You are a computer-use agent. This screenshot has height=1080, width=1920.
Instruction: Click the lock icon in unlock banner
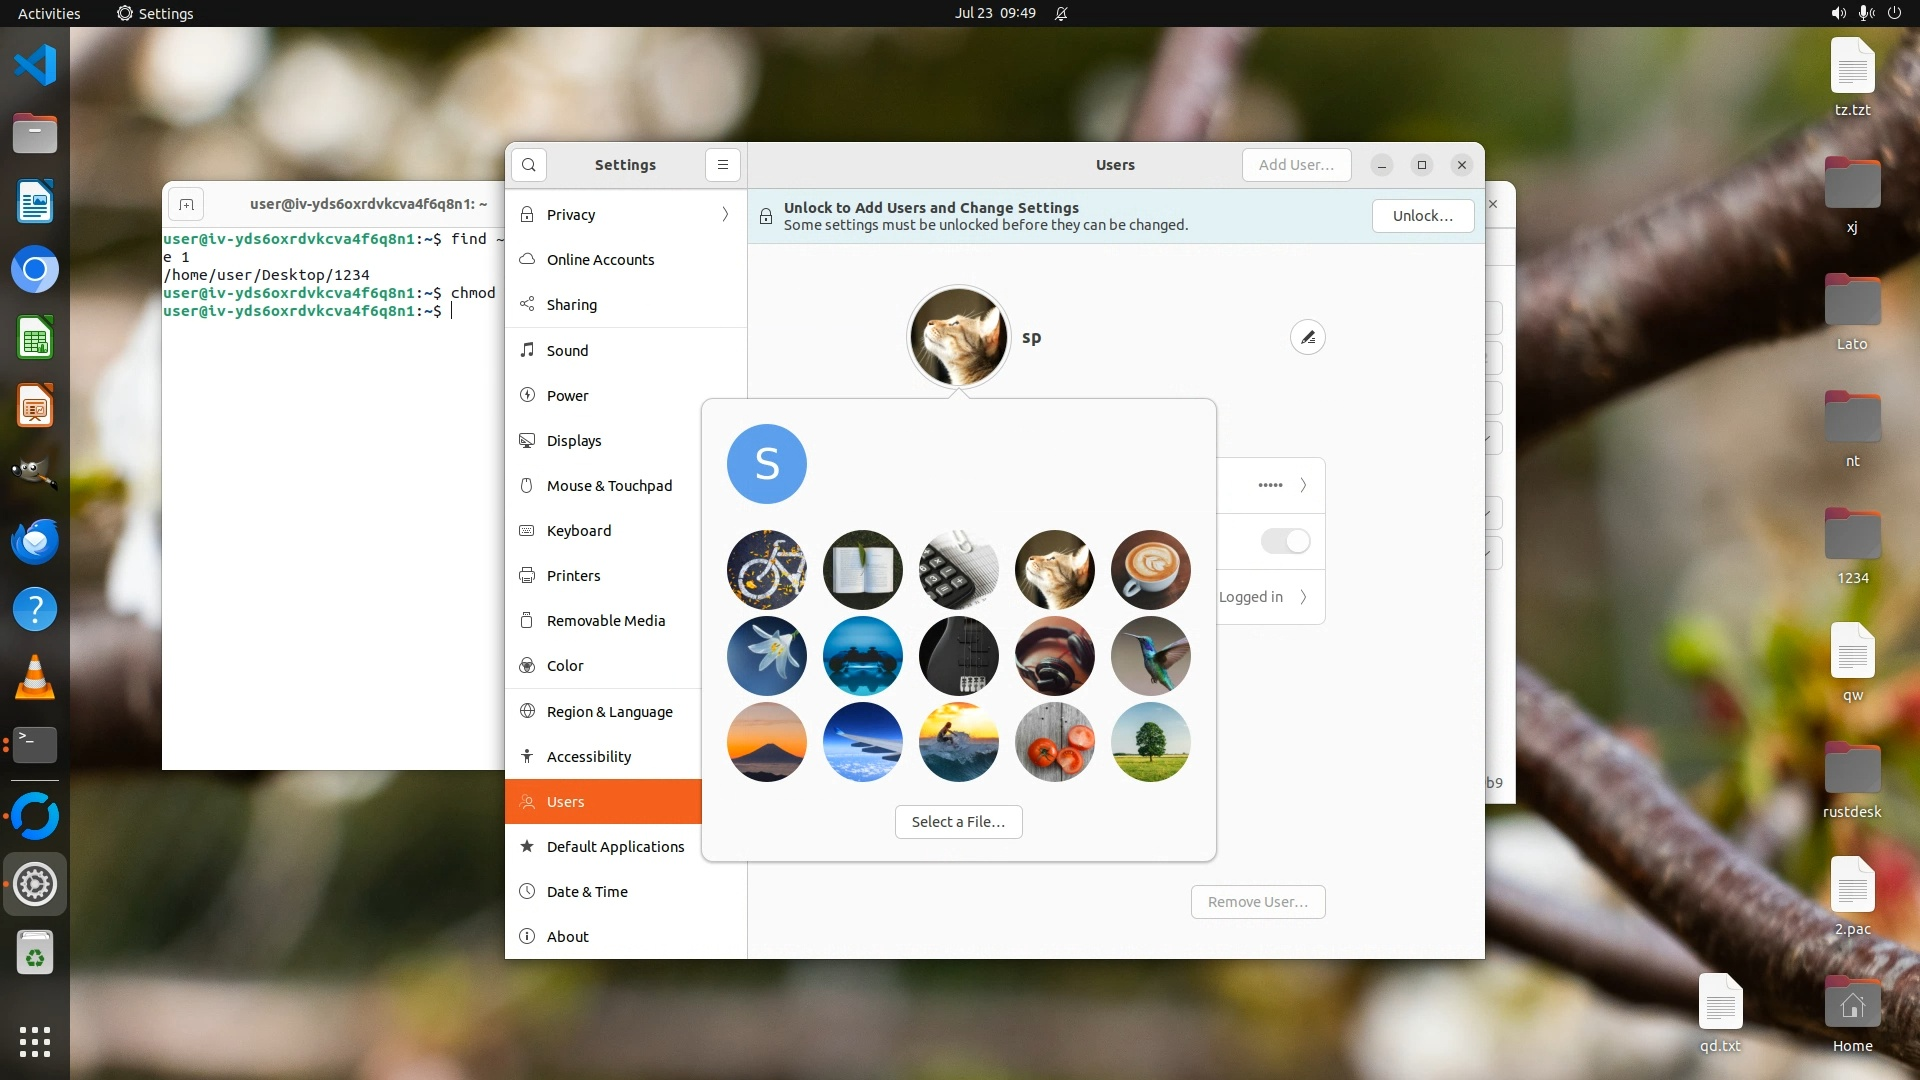(766, 217)
